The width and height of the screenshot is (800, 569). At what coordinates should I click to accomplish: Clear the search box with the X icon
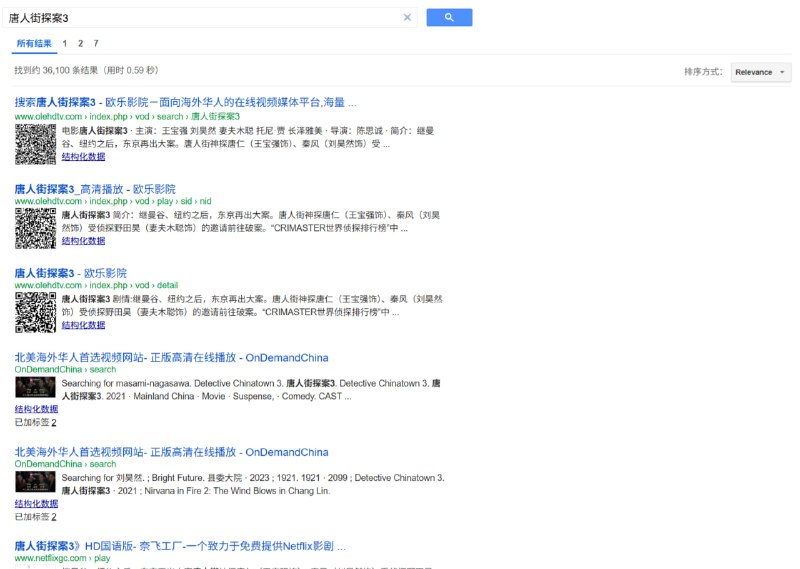click(407, 17)
